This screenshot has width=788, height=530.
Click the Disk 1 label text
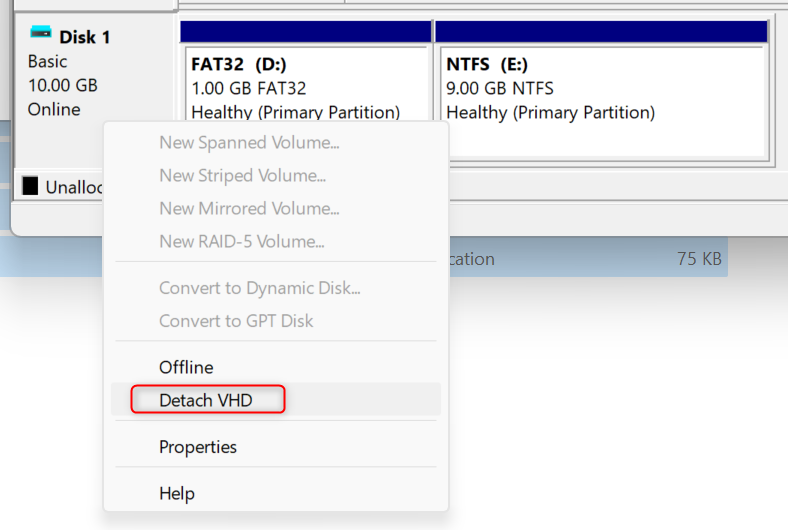(85, 37)
